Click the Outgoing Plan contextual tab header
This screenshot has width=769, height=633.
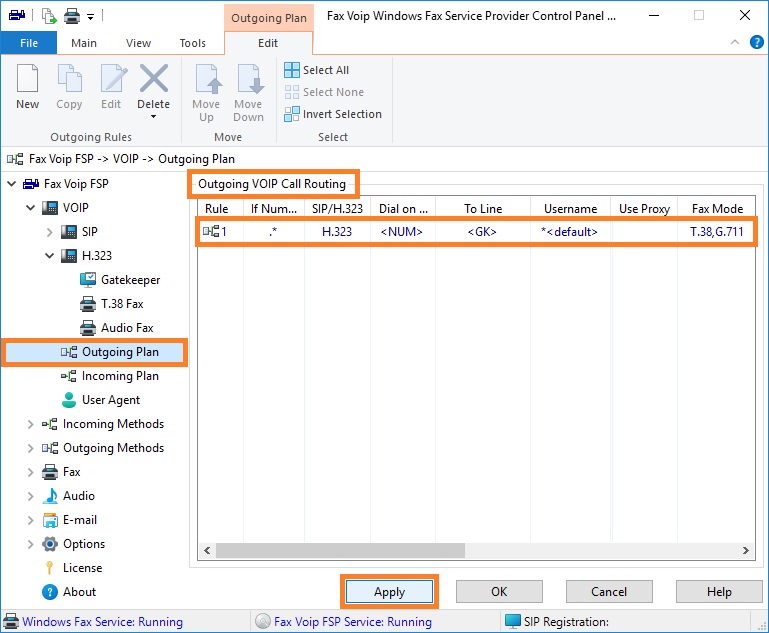[x=269, y=18]
